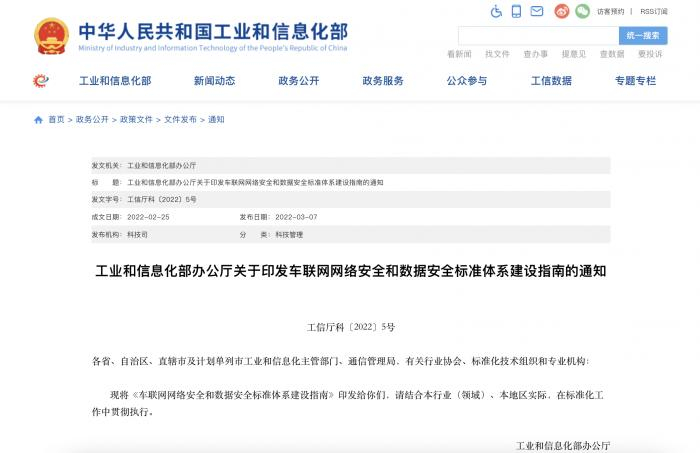Image resolution: width=700 pixels, height=453 pixels.
Task: Select the 提意见 search shortcut
Action: tap(574, 54)
